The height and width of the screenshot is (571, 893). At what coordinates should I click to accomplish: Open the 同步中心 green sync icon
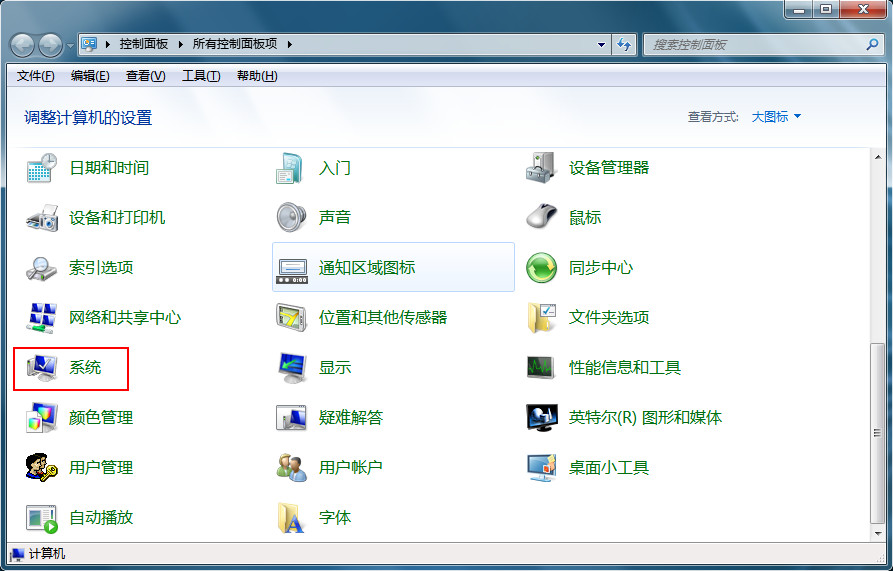click(541, 268)
